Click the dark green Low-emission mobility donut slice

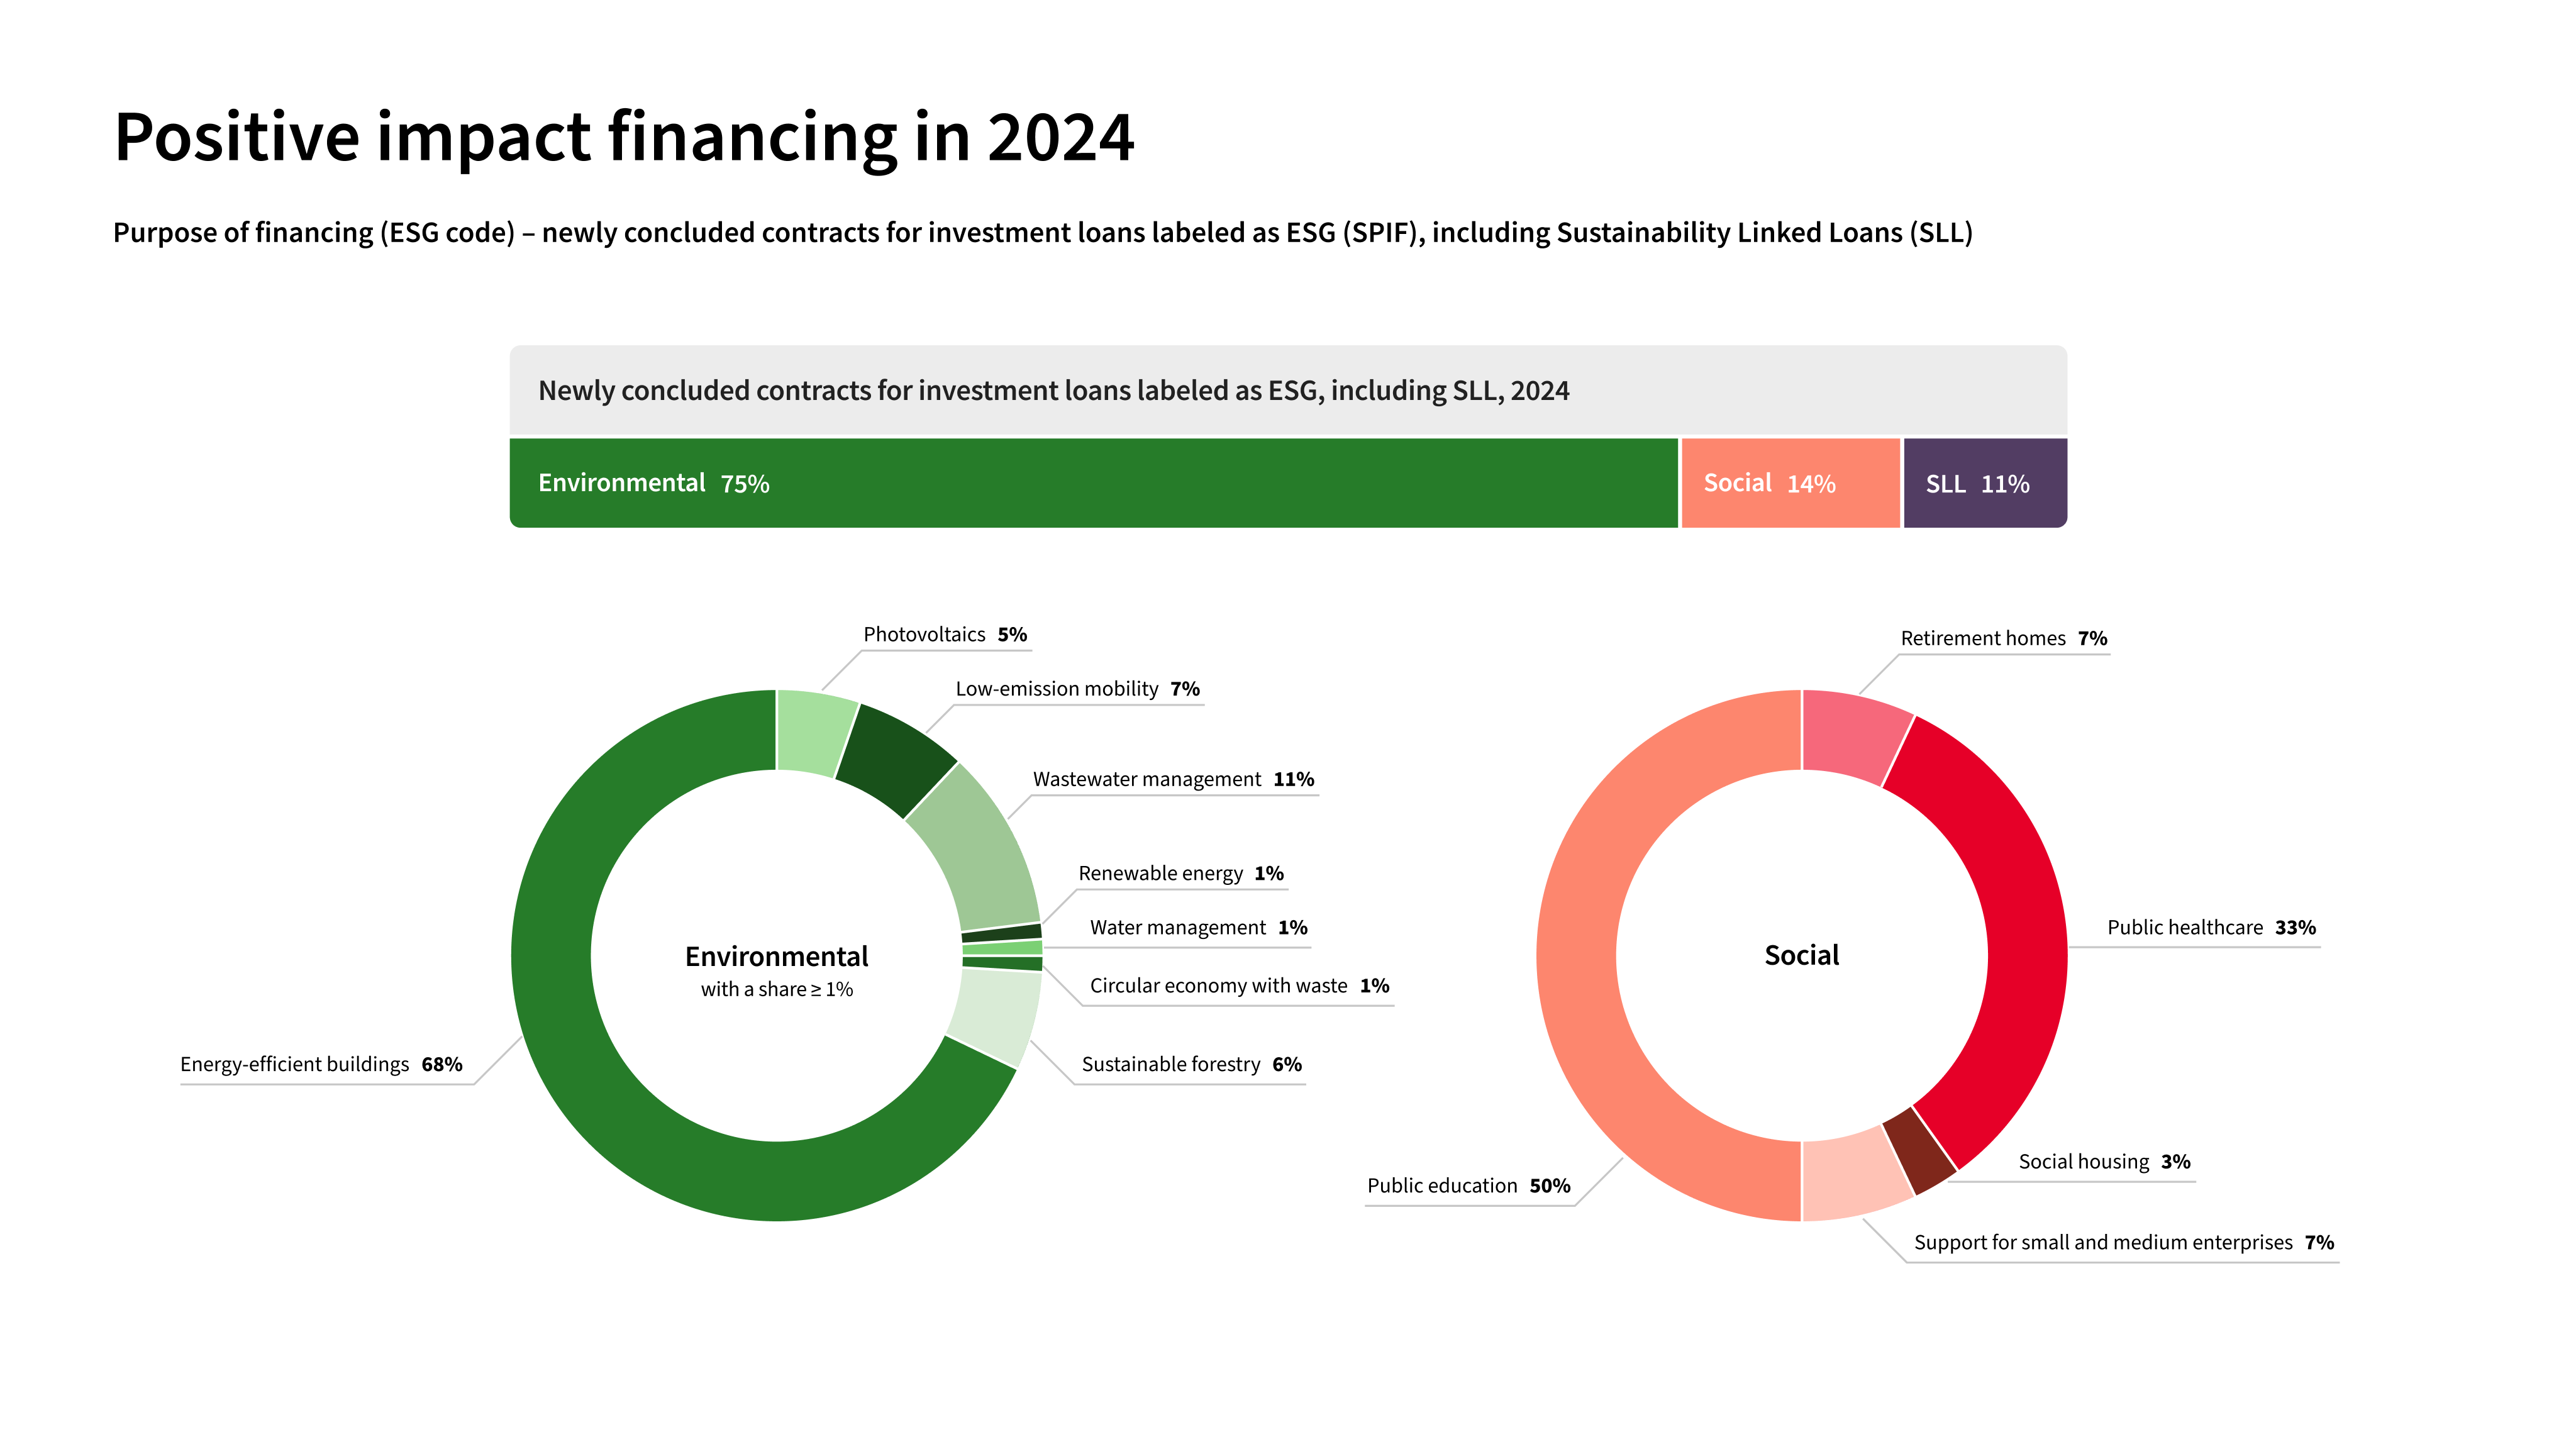pos(895,763)
